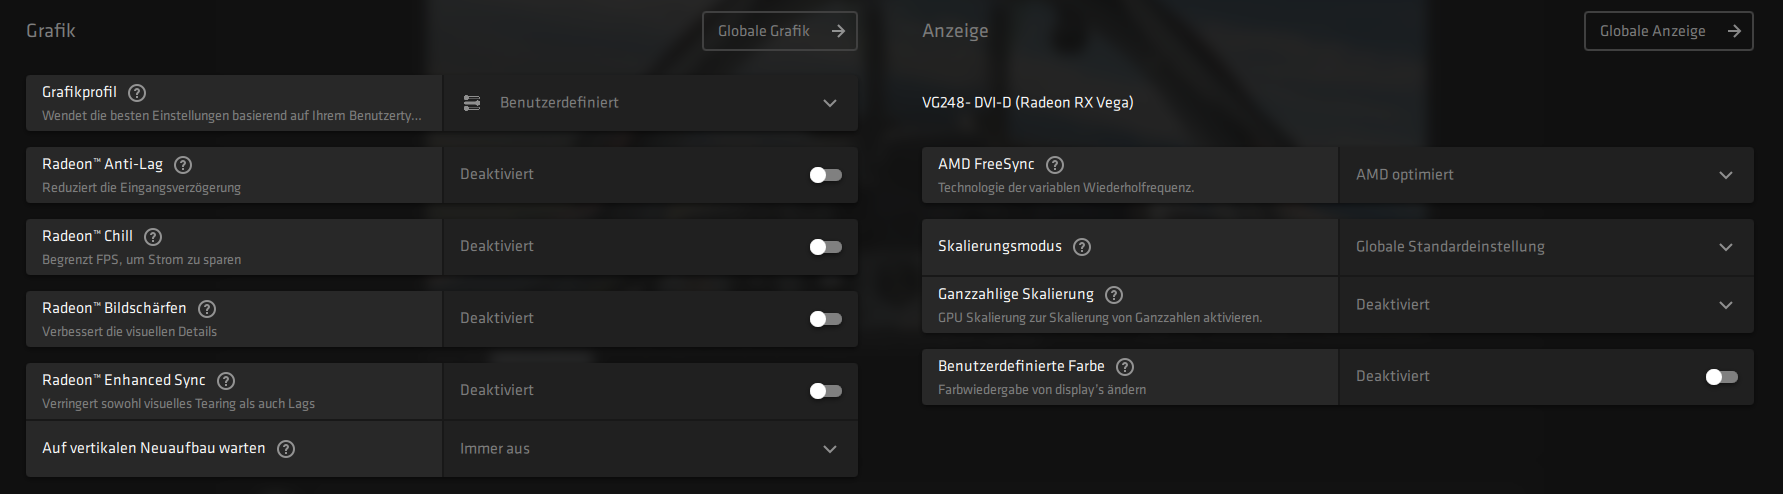Expand the Grafikprofil Benutzerdefiniert dropdown
This screenshot has height=494, width=1783.
coord(651,103)
